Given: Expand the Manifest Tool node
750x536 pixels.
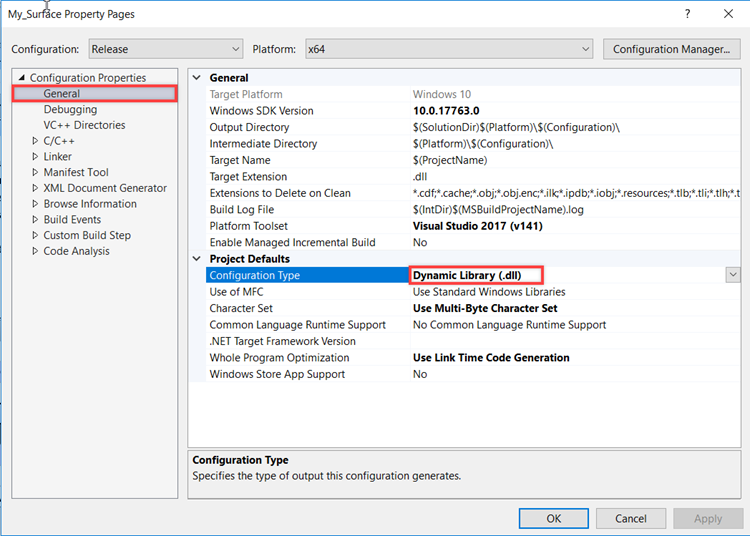Looking at the screenshot, I should (35, 173).
